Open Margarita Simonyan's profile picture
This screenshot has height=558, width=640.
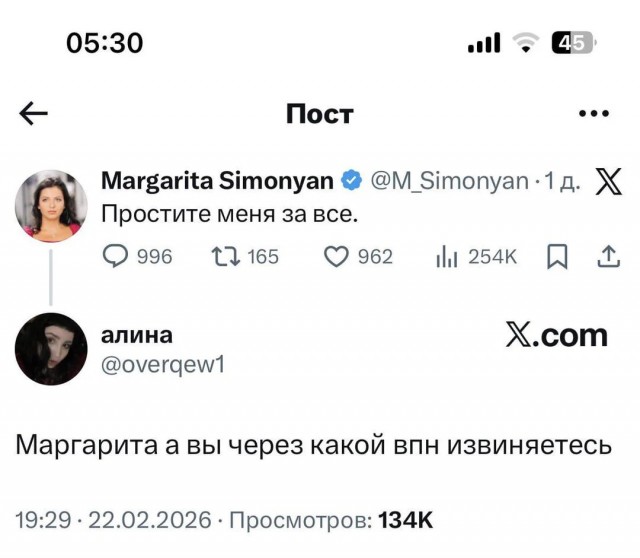[x=51, y=205]
